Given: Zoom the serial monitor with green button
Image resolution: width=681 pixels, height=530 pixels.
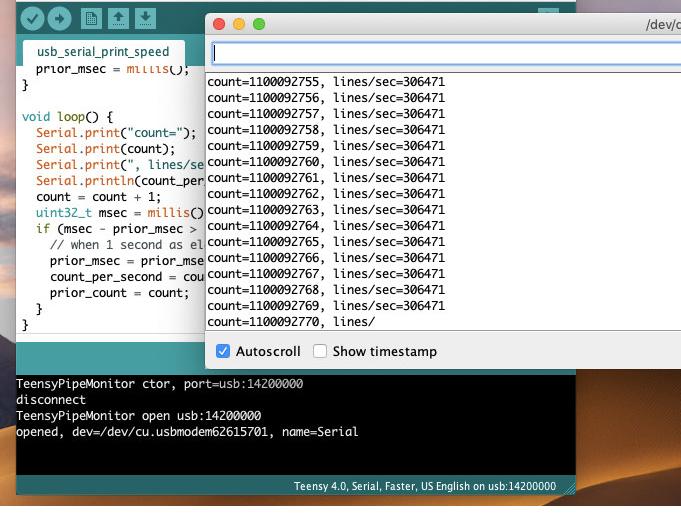Looking at the screenshot, I should click(x=259, y=24).
